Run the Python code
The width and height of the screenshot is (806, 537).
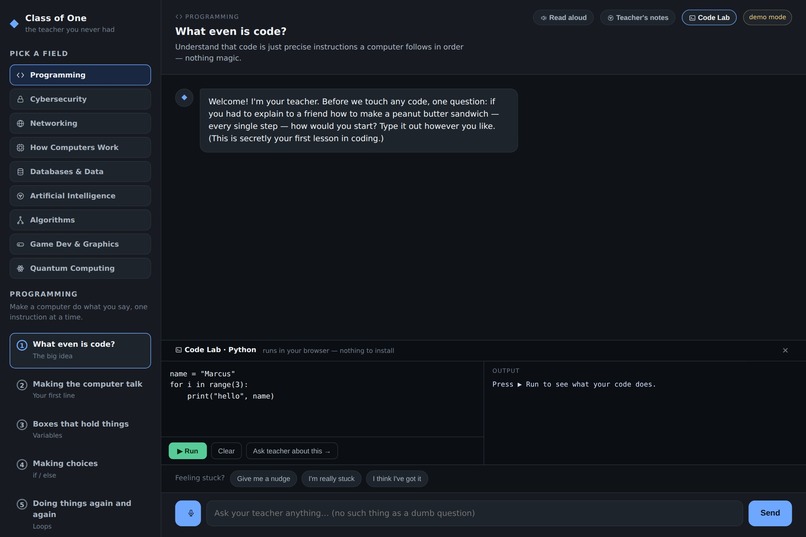[x=188, y=451]
